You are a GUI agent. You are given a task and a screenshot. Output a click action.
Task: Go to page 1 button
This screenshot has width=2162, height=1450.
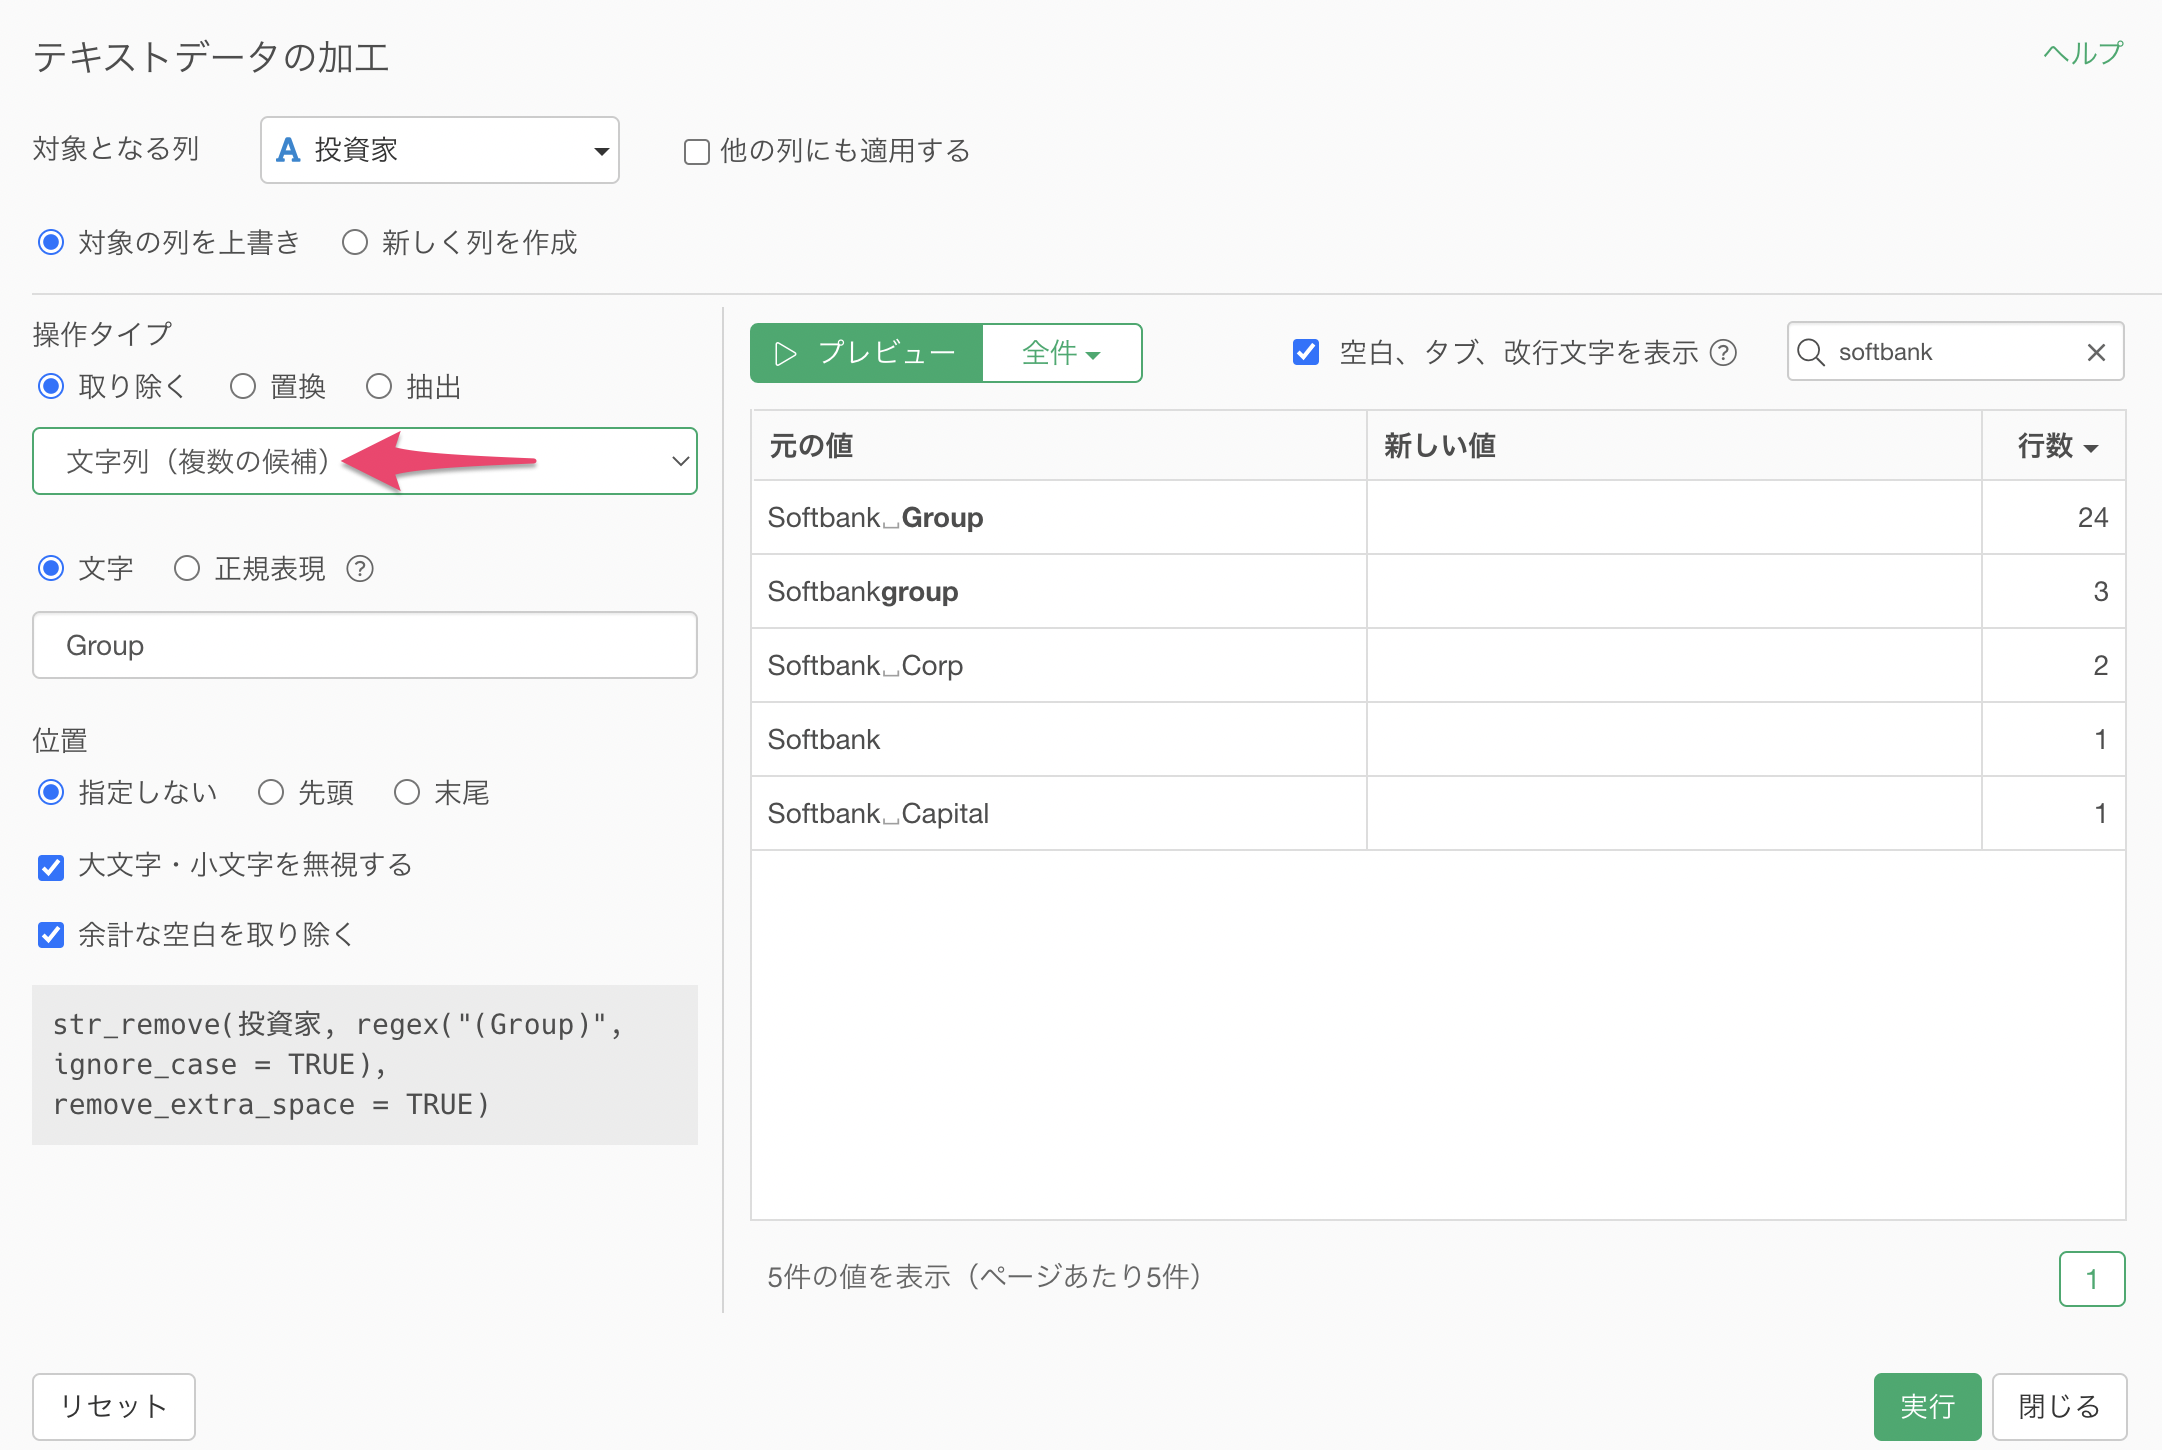point(2092,1279)
